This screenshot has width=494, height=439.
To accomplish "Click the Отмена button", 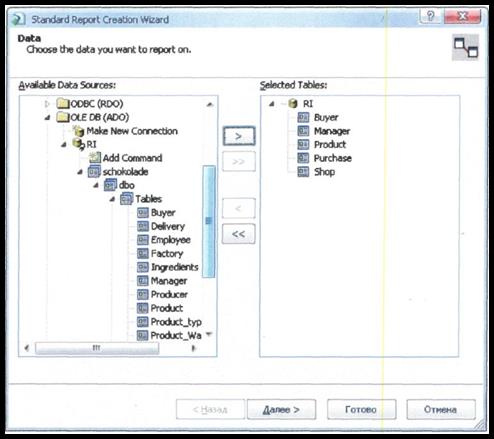I will [441, 409].
